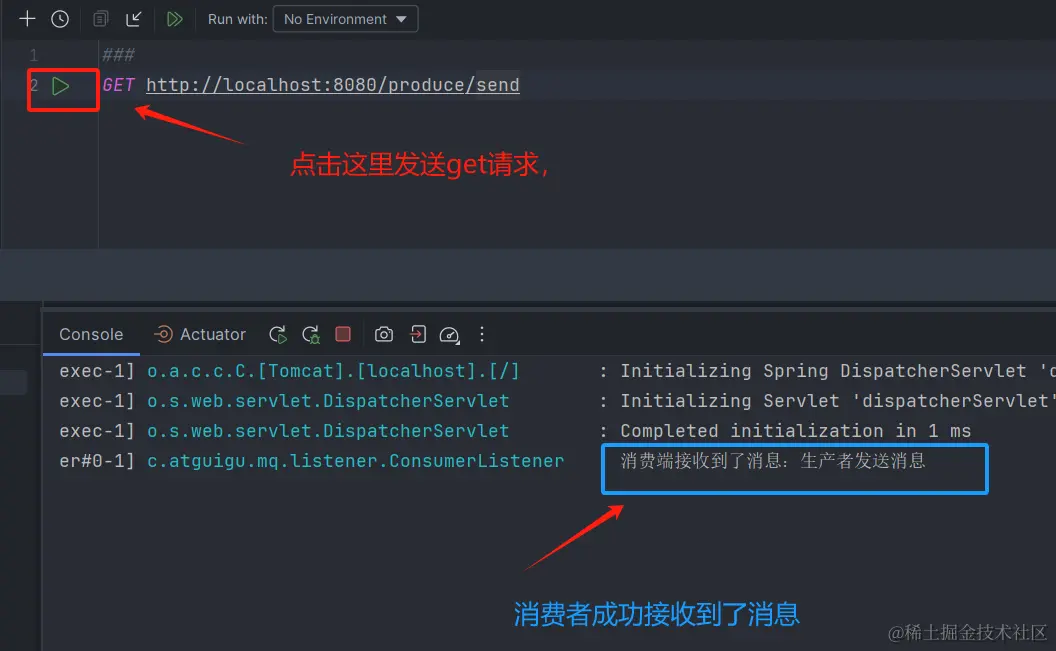The width and height of the screenshot is (1056, 651).
Task: Run all requests in file
Action: coord(174,19)
